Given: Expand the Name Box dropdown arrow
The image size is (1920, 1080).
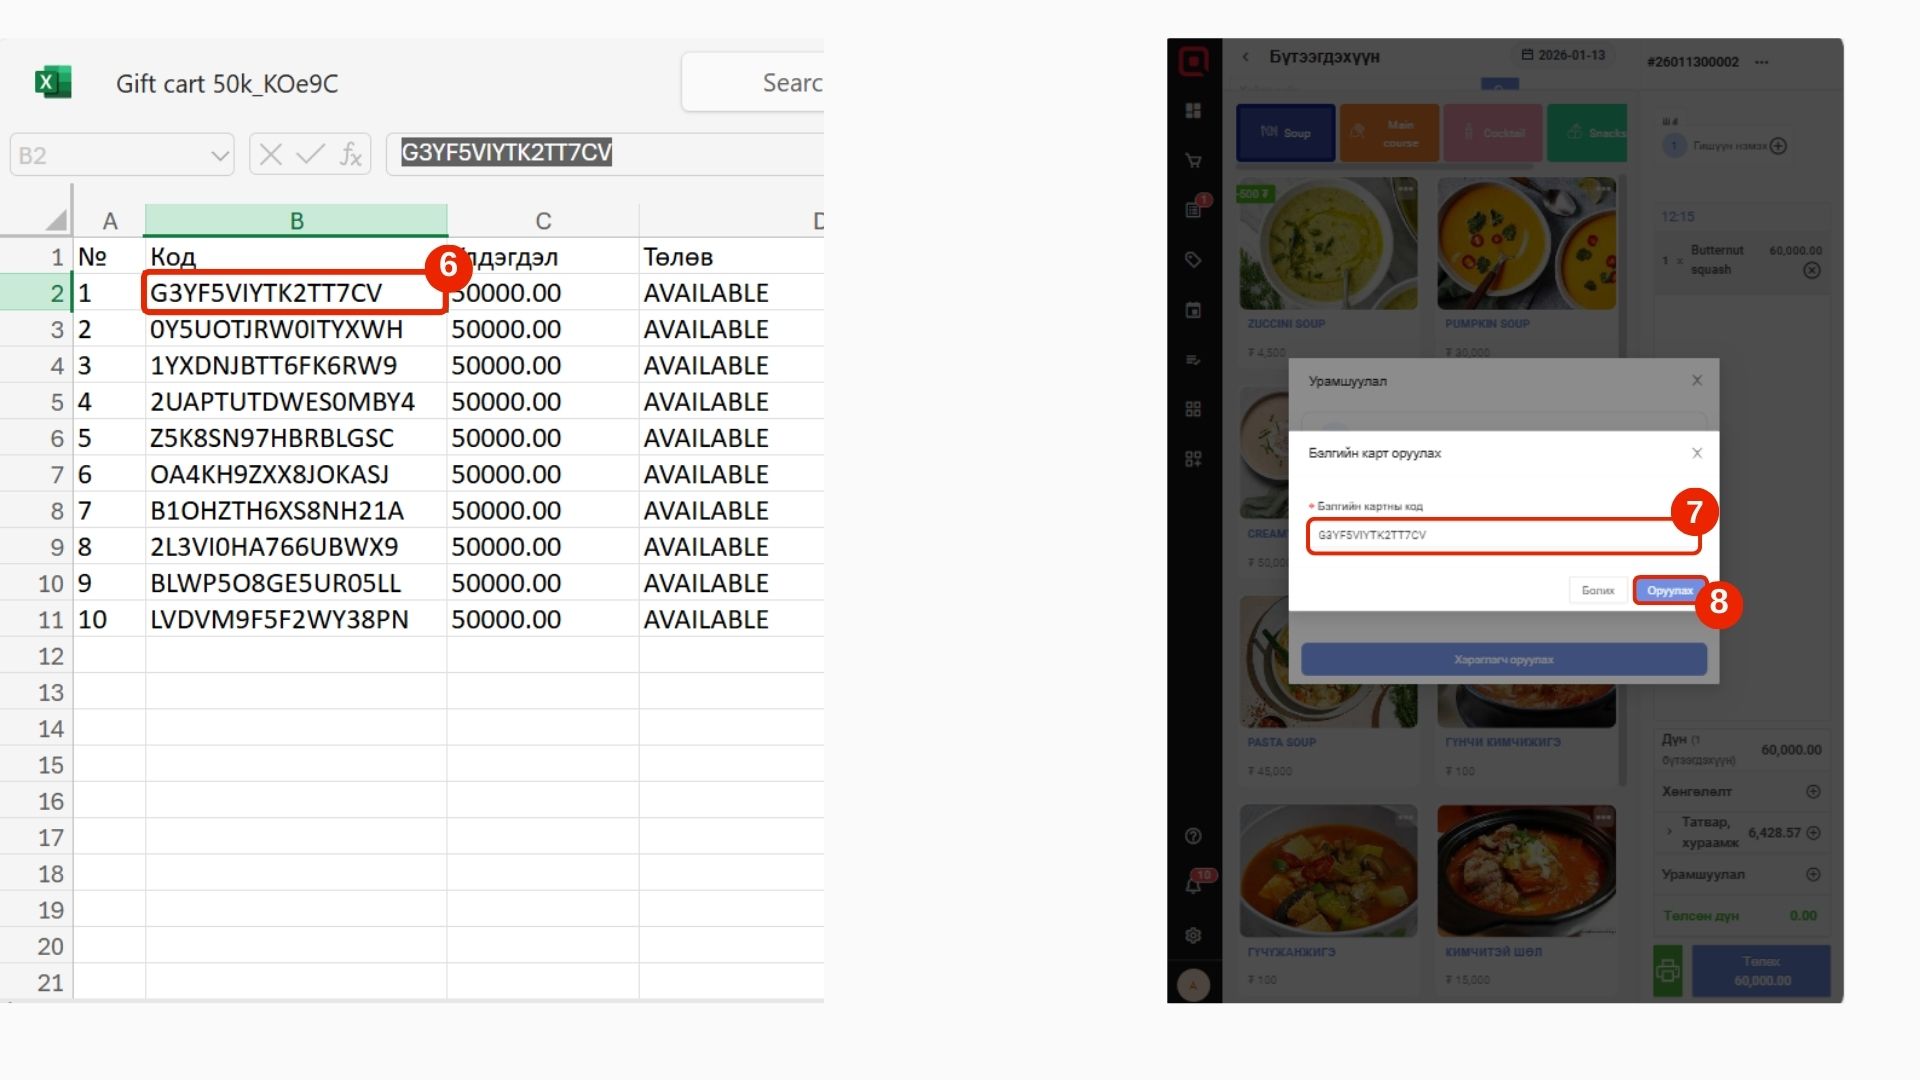Looking at the screenshot, I should coord(219,156).
